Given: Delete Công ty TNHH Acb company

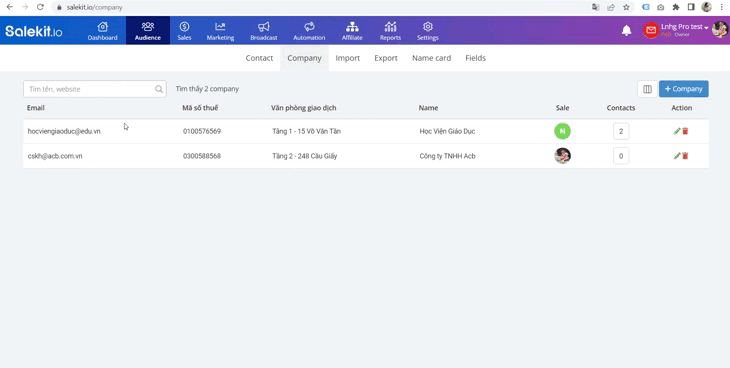Looking at the screenshot, I should click(685, 156).
